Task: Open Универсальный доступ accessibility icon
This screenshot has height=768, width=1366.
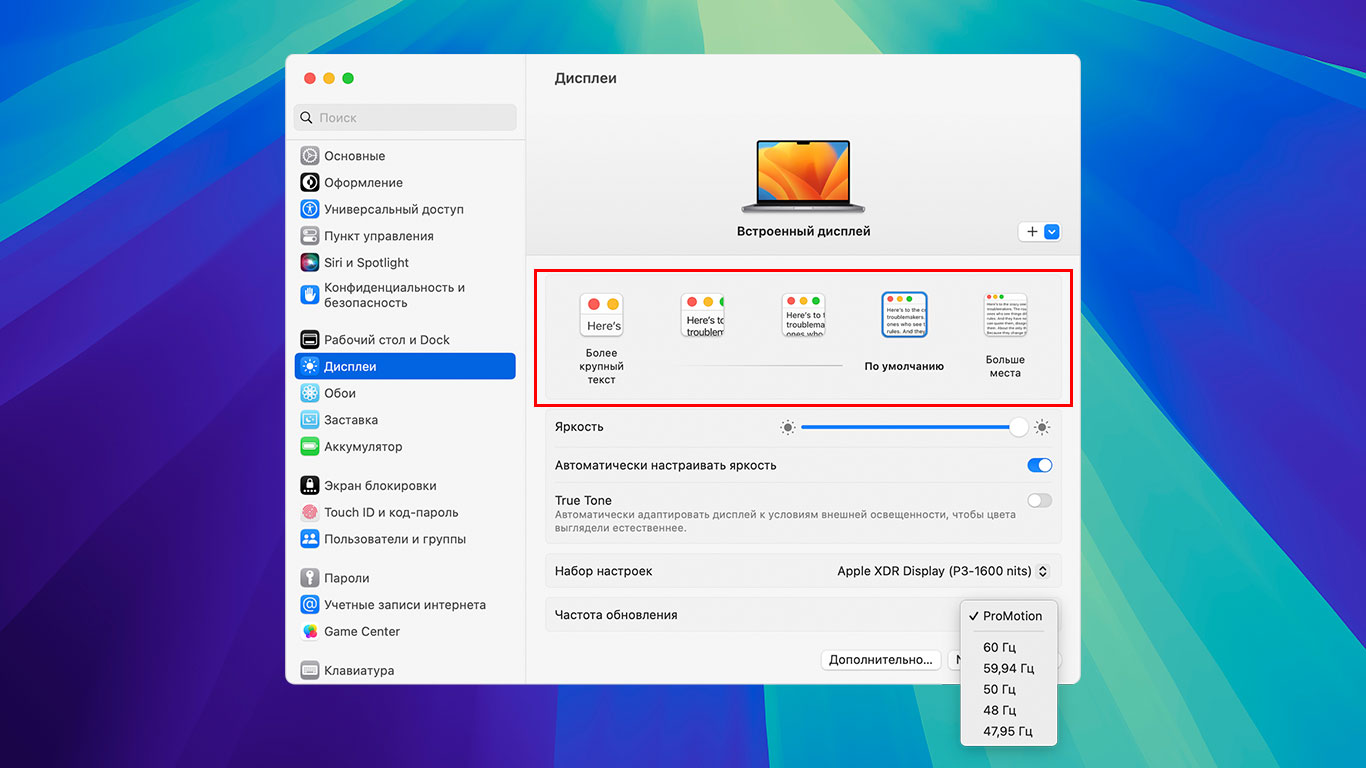Action: (x=309, y=210)
